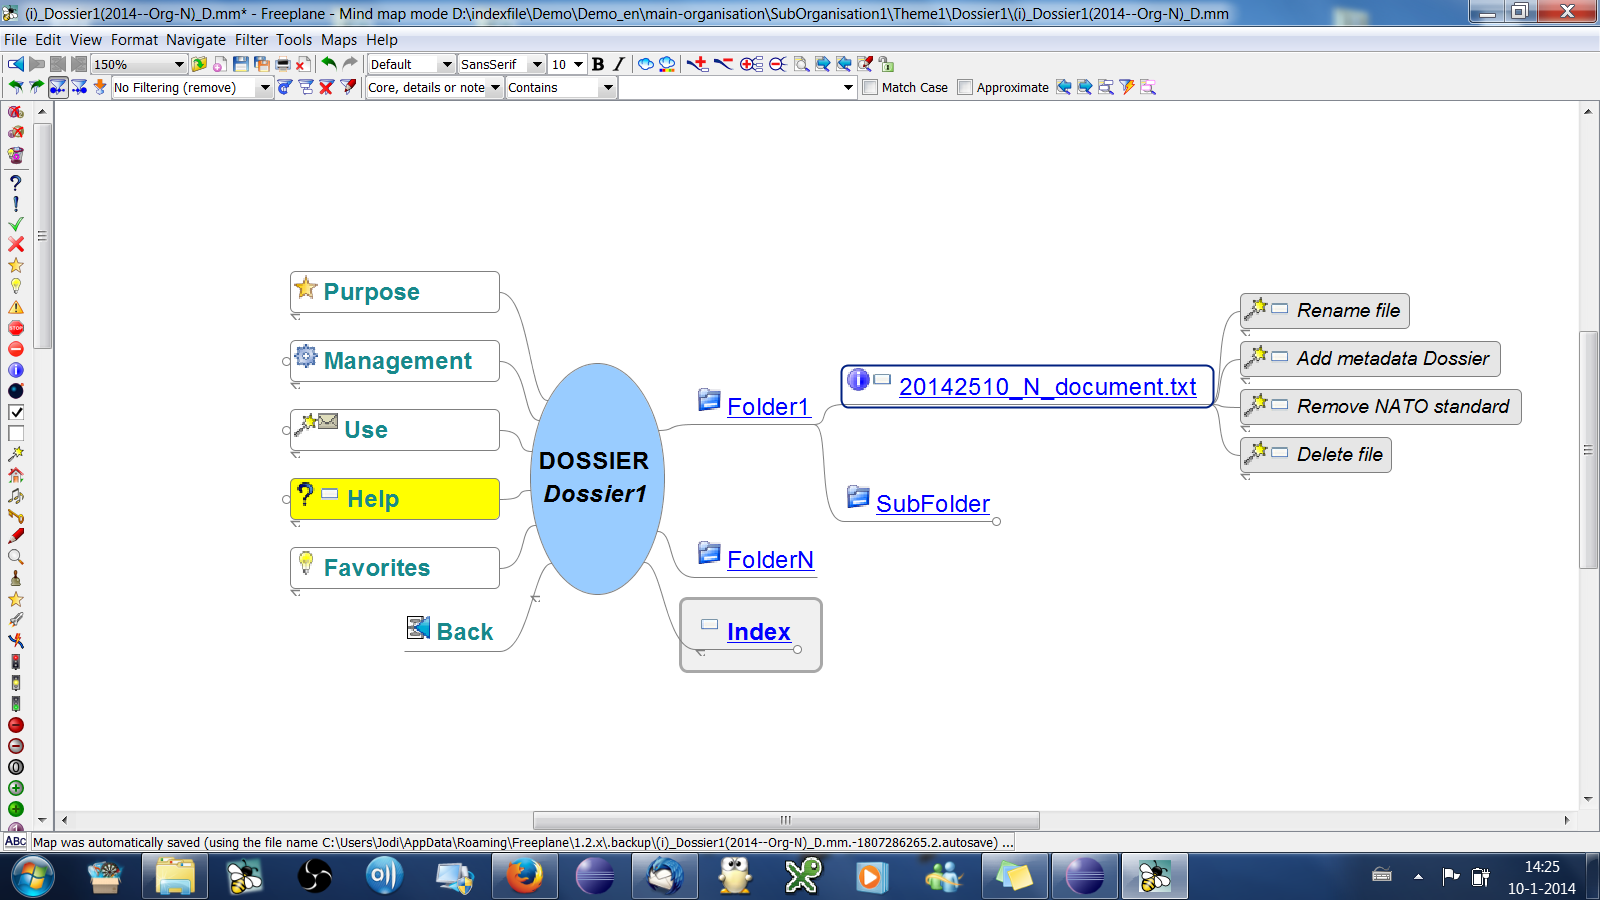Open the Maps menu

(338, 40)
